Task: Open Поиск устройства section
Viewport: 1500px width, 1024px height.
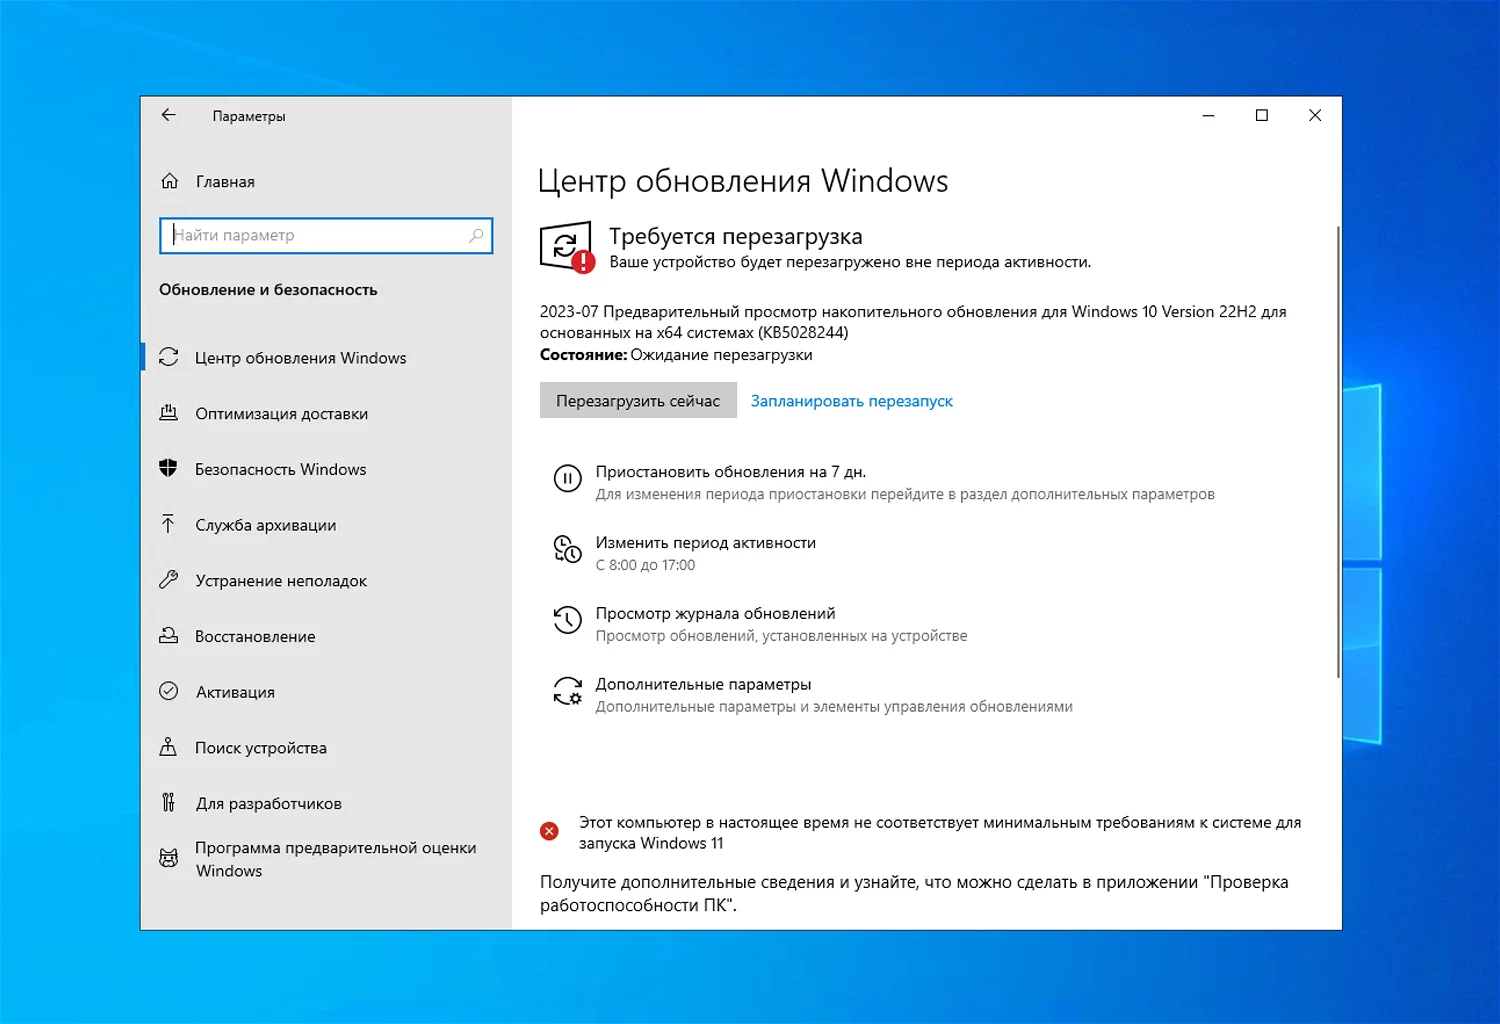Action: pos(326,747)
